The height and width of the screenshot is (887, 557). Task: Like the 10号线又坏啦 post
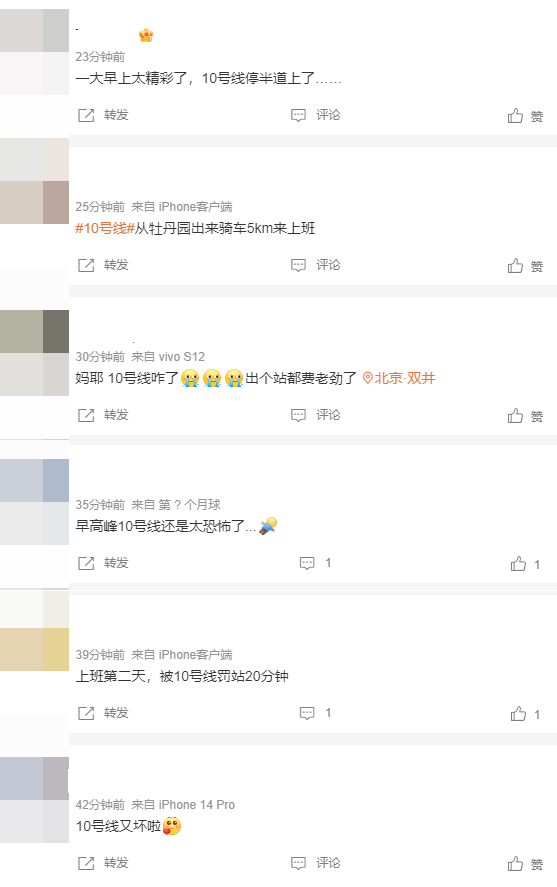(x=525, y=864)
